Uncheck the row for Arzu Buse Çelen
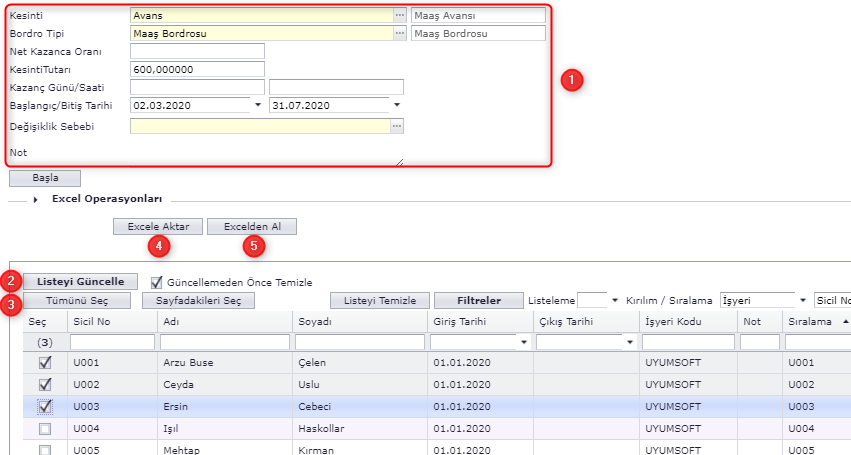The image size is (851, 455). click(42, 362)
